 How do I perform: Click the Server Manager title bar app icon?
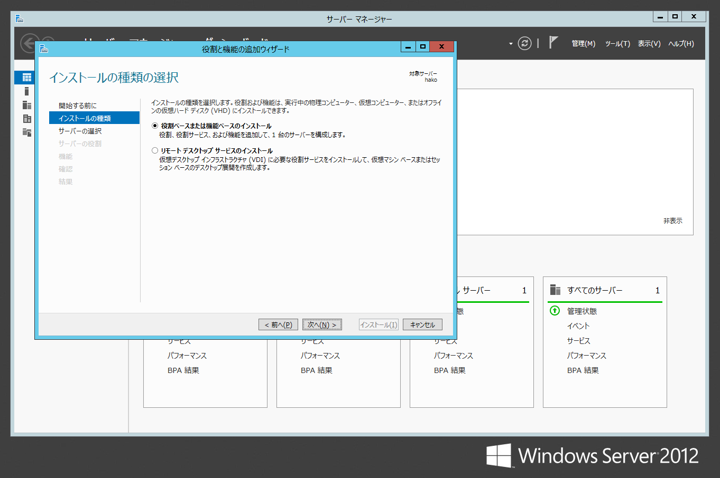(19, 19)
